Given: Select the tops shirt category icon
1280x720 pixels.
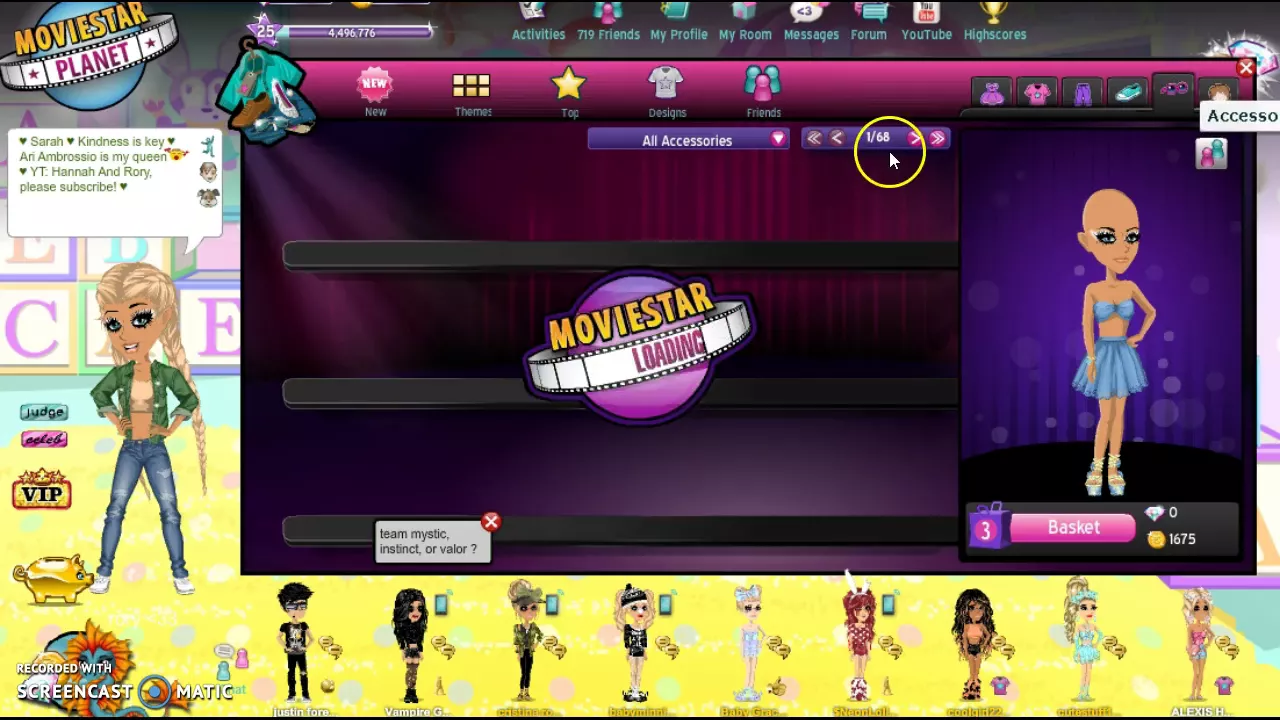Looking at the screenshot, I should [1037, 94].
